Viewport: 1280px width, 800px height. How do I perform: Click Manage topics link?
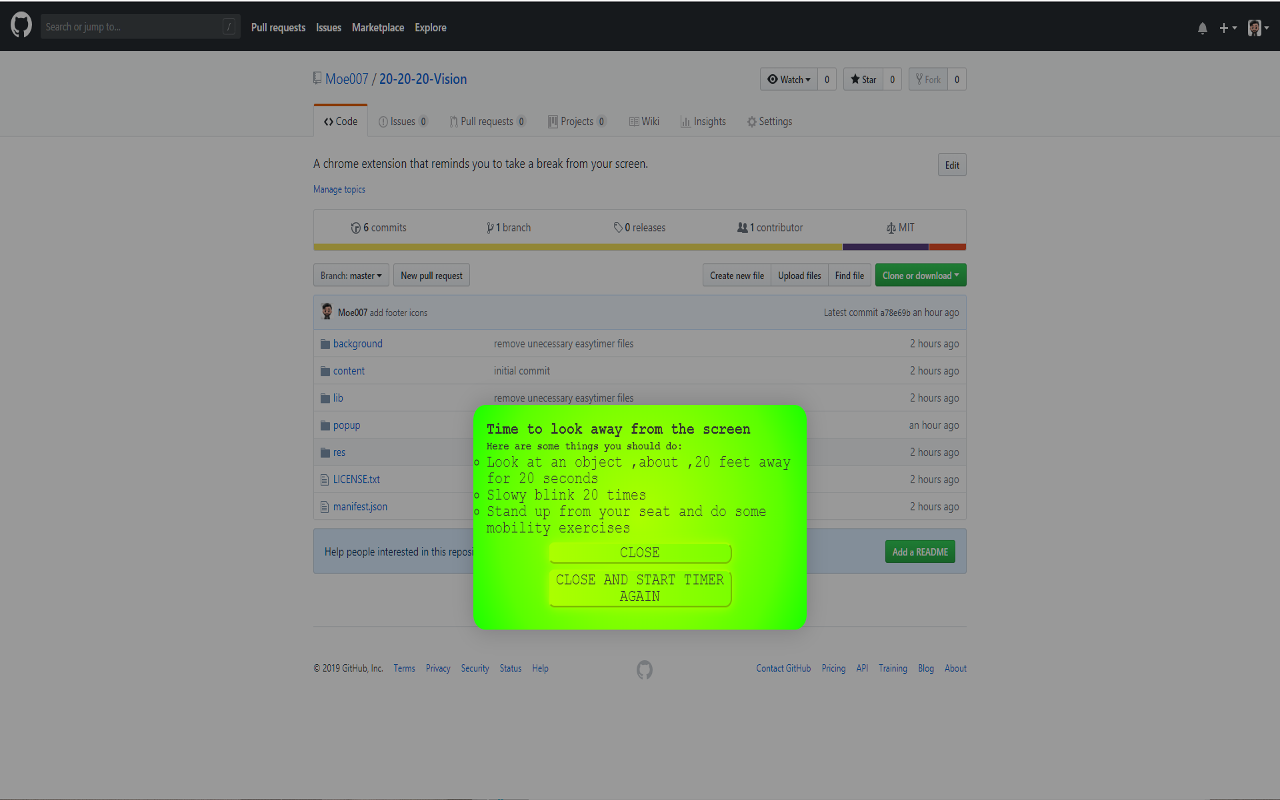click(339, 189)
